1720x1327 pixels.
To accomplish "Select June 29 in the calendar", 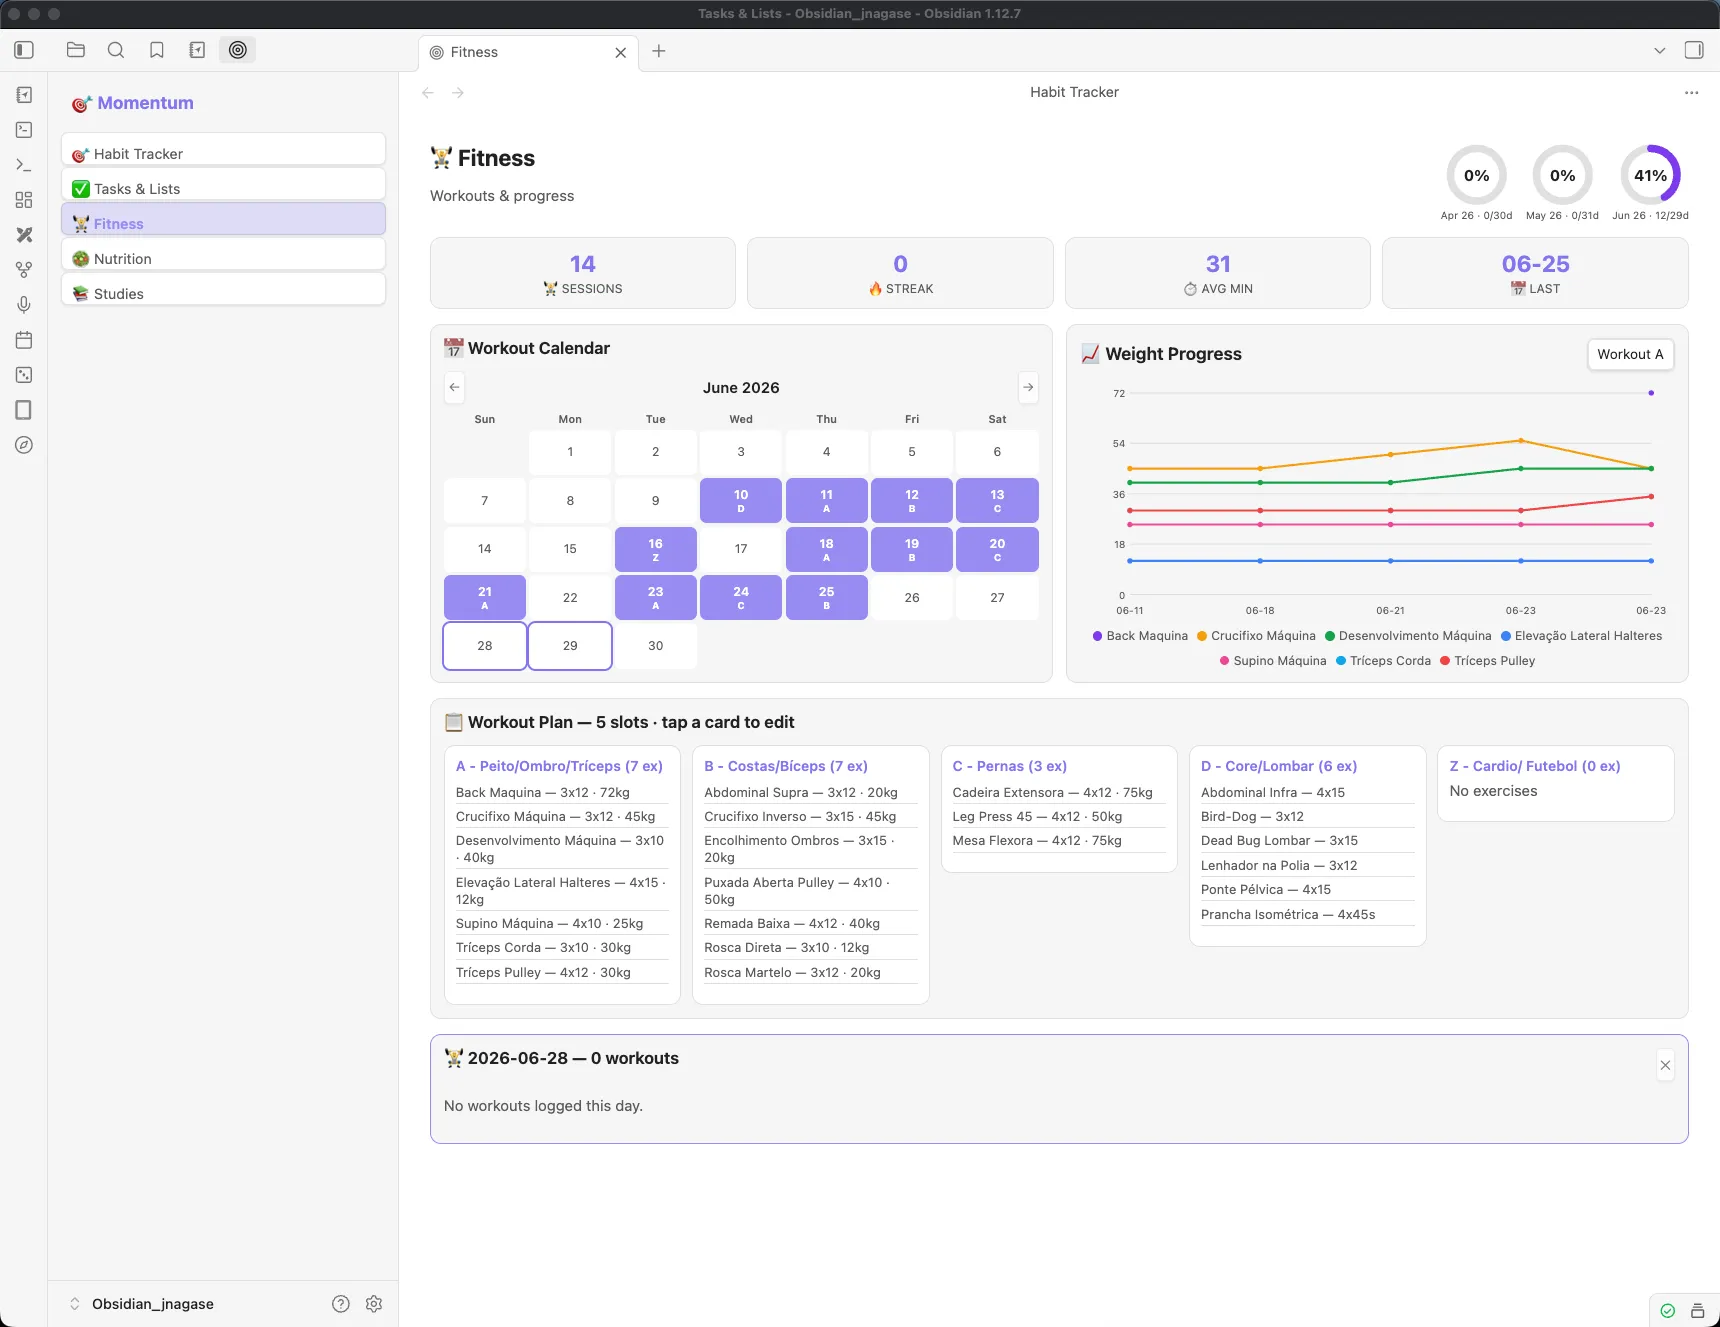I will coord(570,646).
